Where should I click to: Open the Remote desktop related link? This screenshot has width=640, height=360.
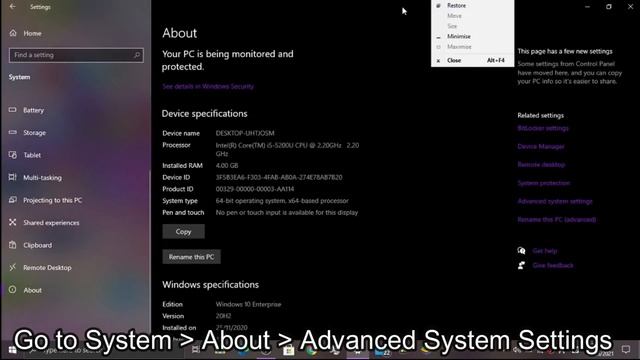541,164
